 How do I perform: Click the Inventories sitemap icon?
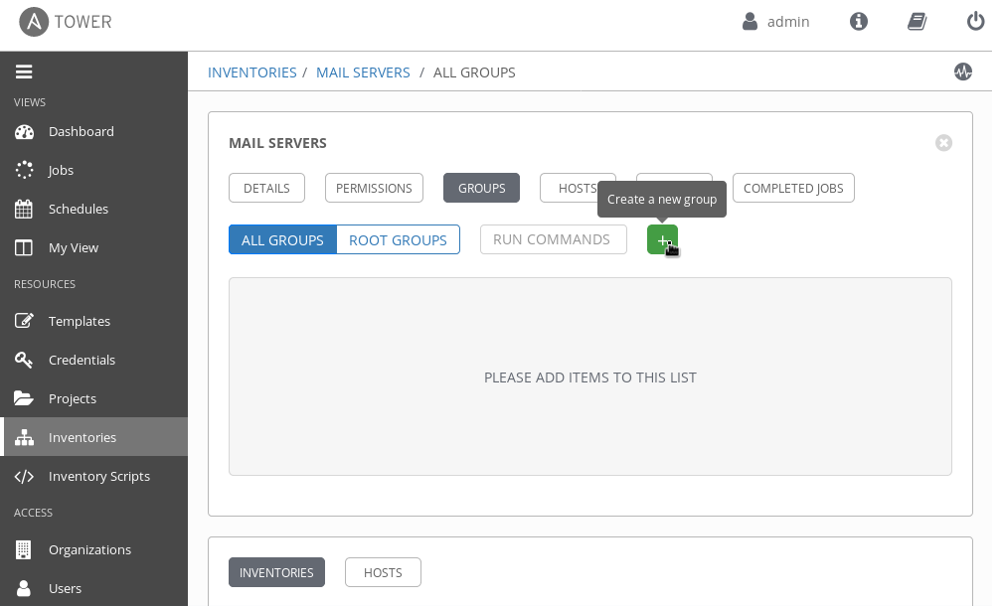[x=24, y=437]
